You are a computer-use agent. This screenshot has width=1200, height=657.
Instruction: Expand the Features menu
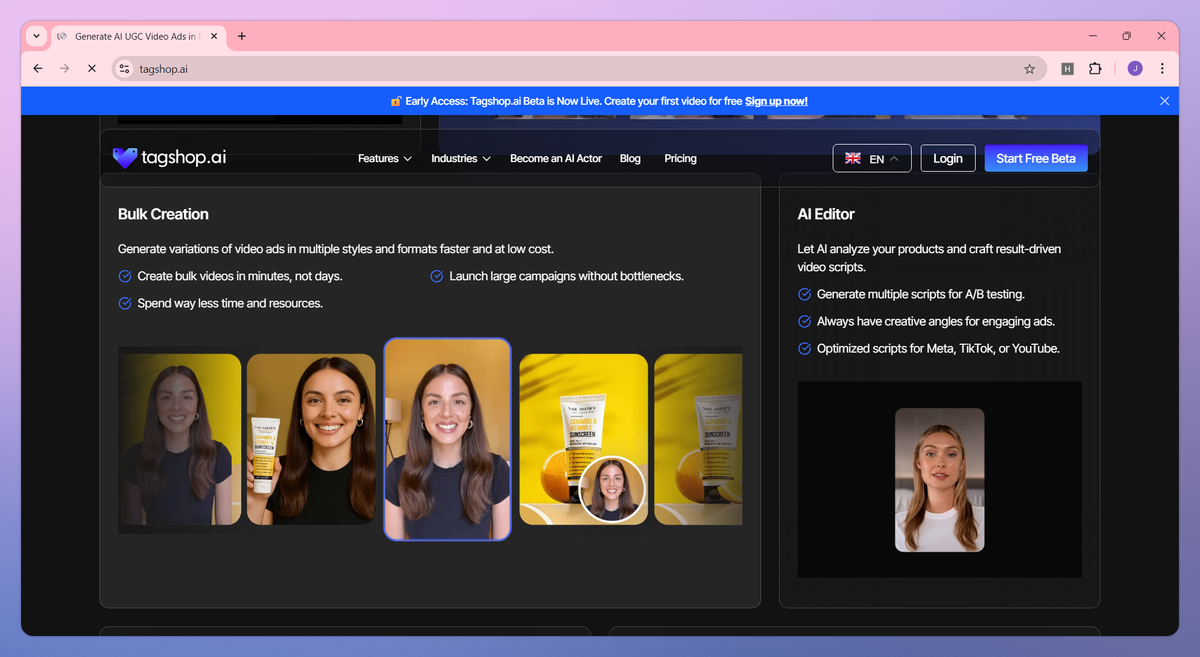[x=384, y=159]
